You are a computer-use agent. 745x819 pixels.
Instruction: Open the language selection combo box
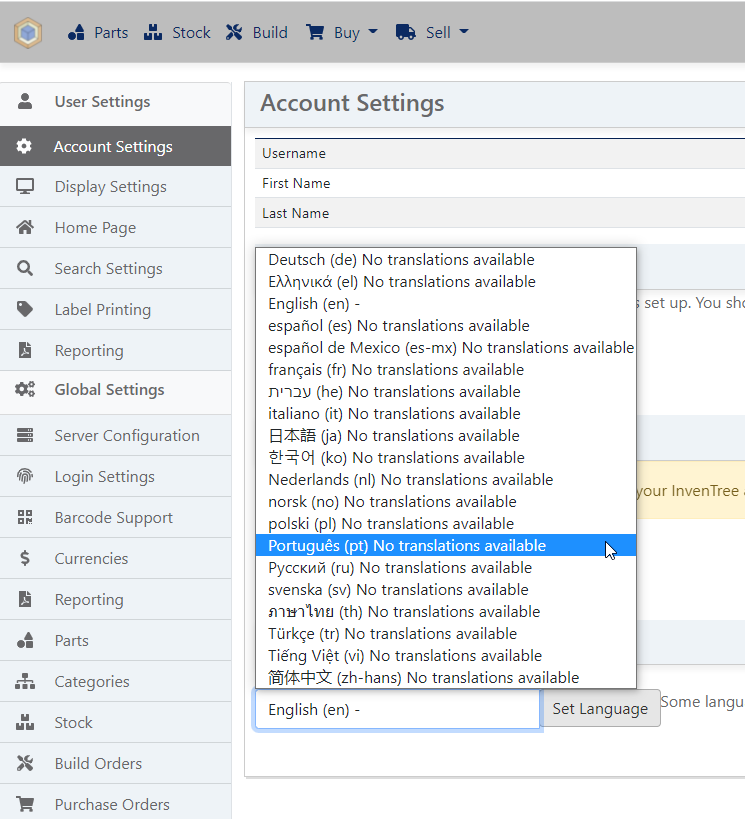397,708
